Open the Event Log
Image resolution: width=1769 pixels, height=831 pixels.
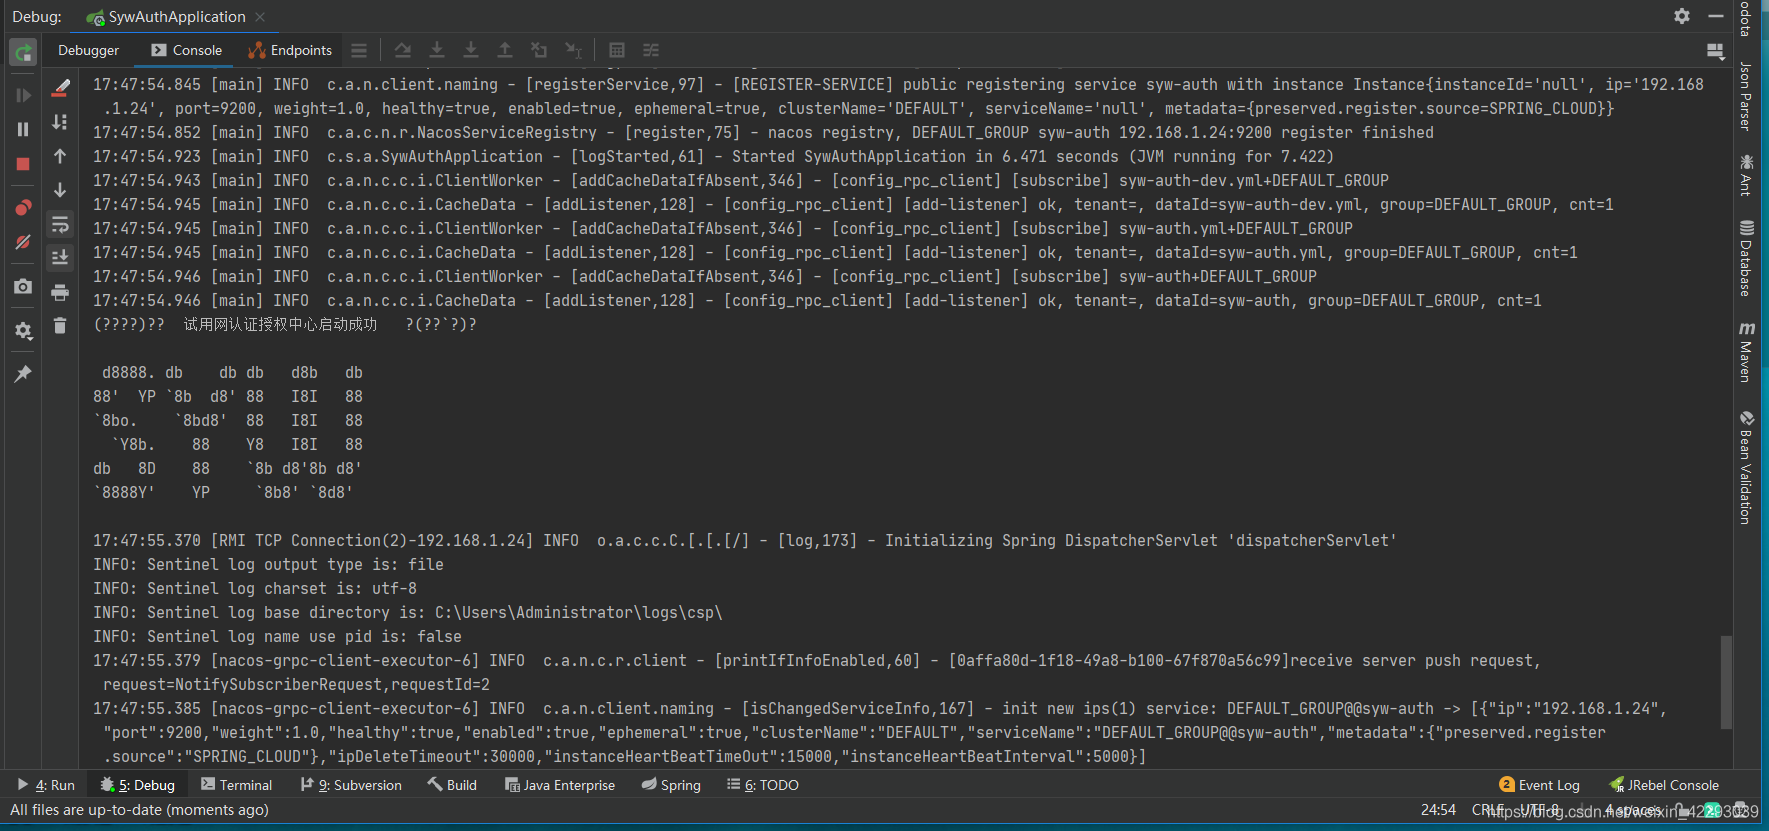[1540, 785]
